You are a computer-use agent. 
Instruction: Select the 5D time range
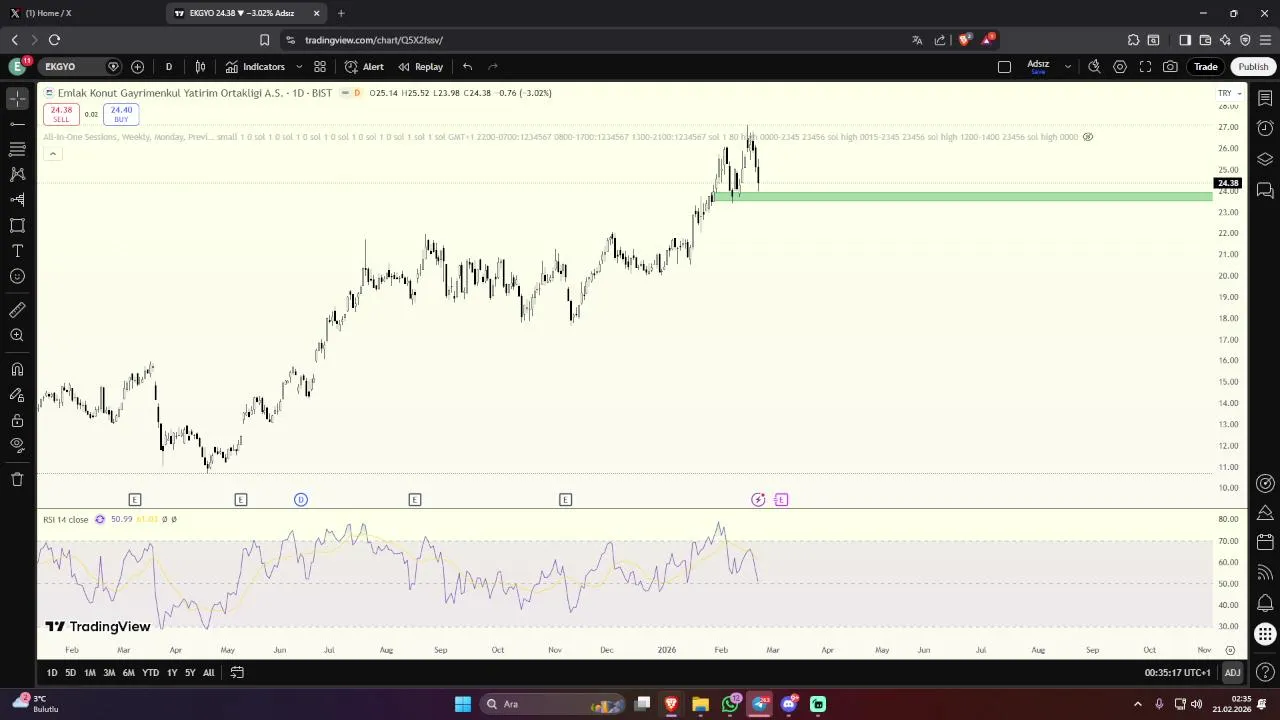[70, 673]
